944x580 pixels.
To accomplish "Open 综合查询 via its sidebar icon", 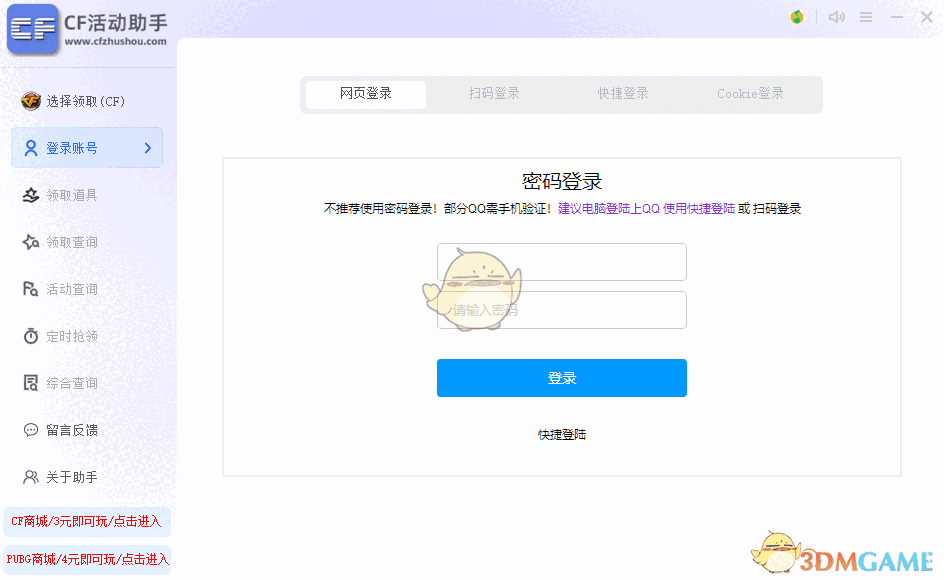I will [x=31, y=382].
